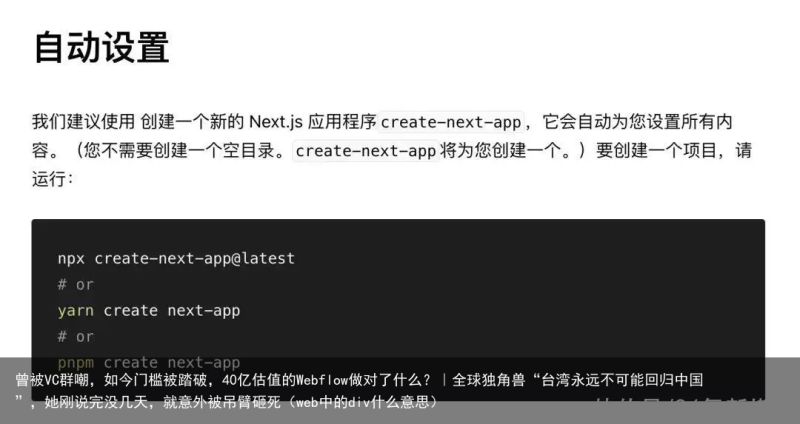Click the second inline create-next-app code

365,151
